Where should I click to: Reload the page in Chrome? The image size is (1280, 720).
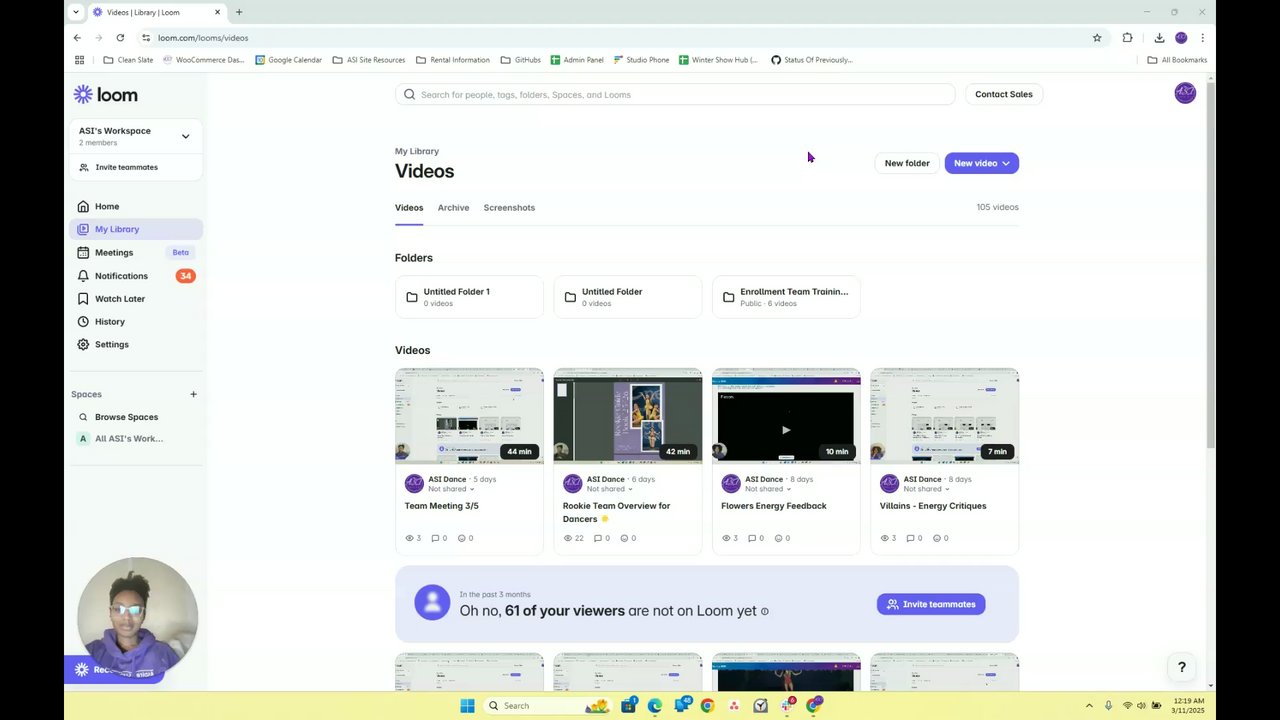click(120, 38)
